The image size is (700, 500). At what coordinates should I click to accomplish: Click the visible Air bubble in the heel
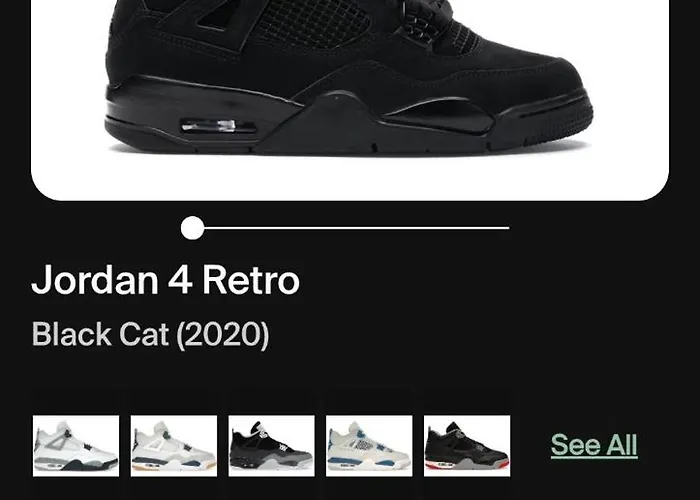point(218,126)
